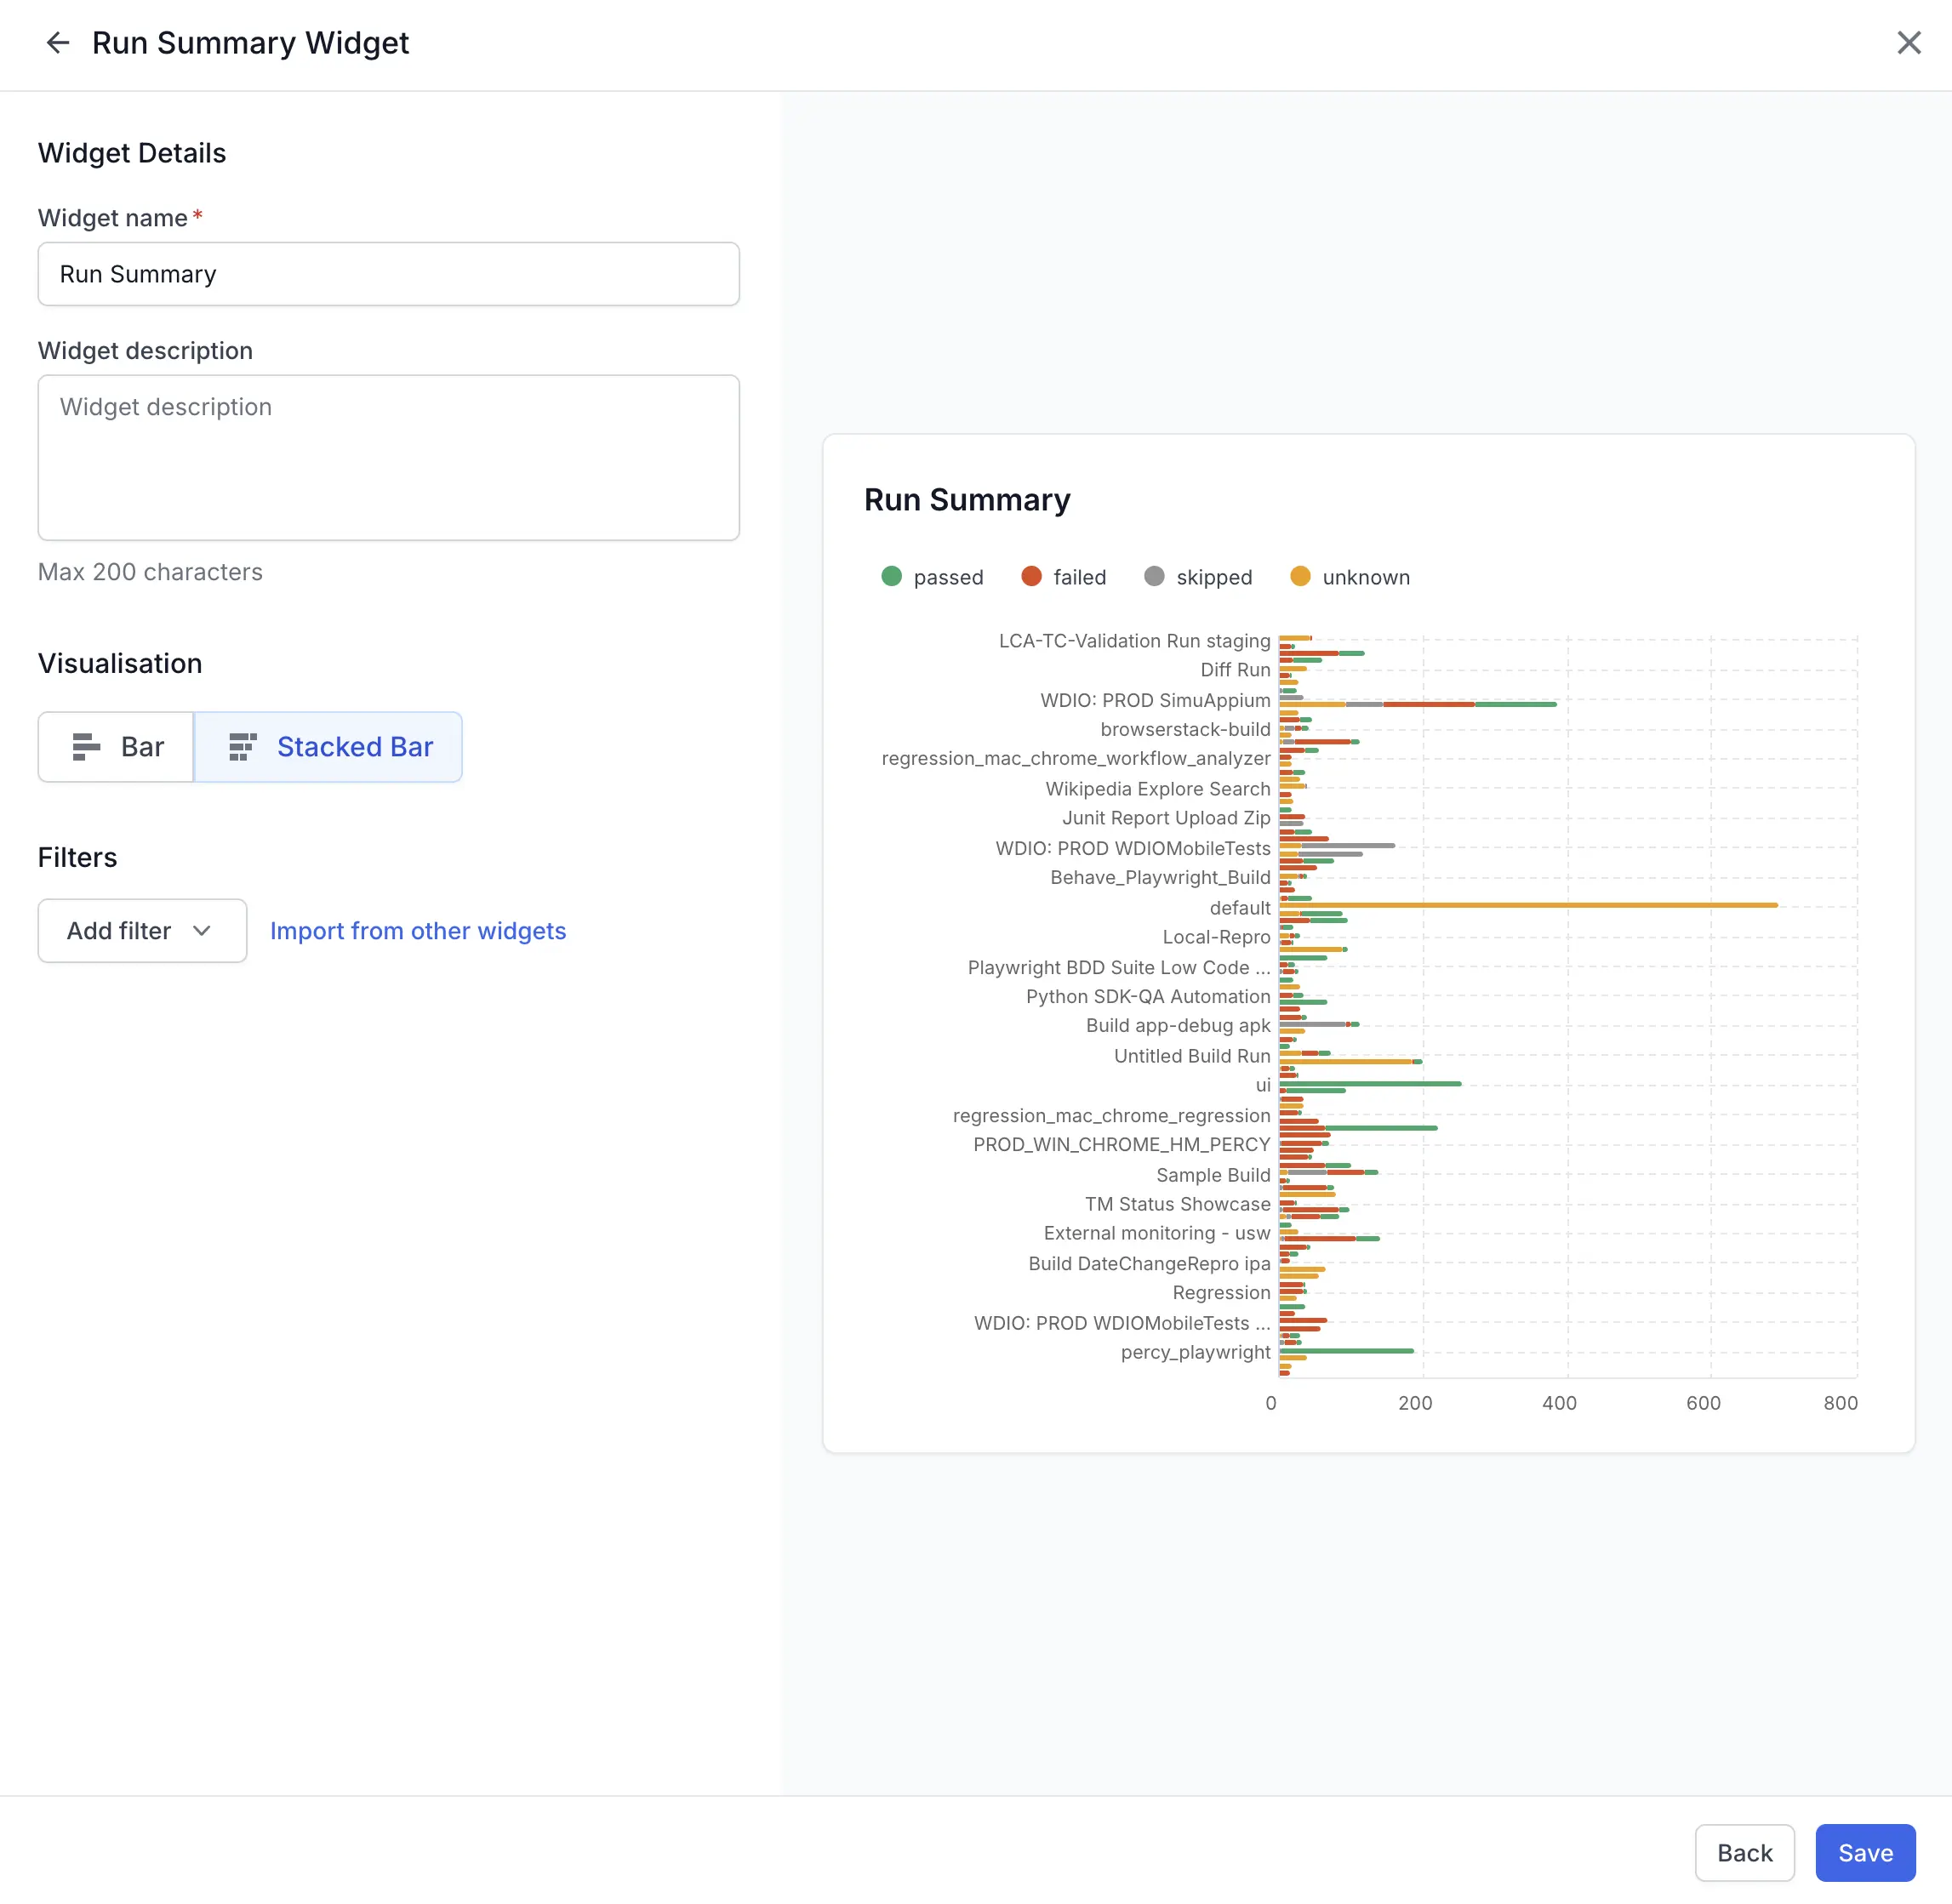Click the Regression axis label
This screenshot has height=1904, width=1952.
(x=1221, y=1293)
